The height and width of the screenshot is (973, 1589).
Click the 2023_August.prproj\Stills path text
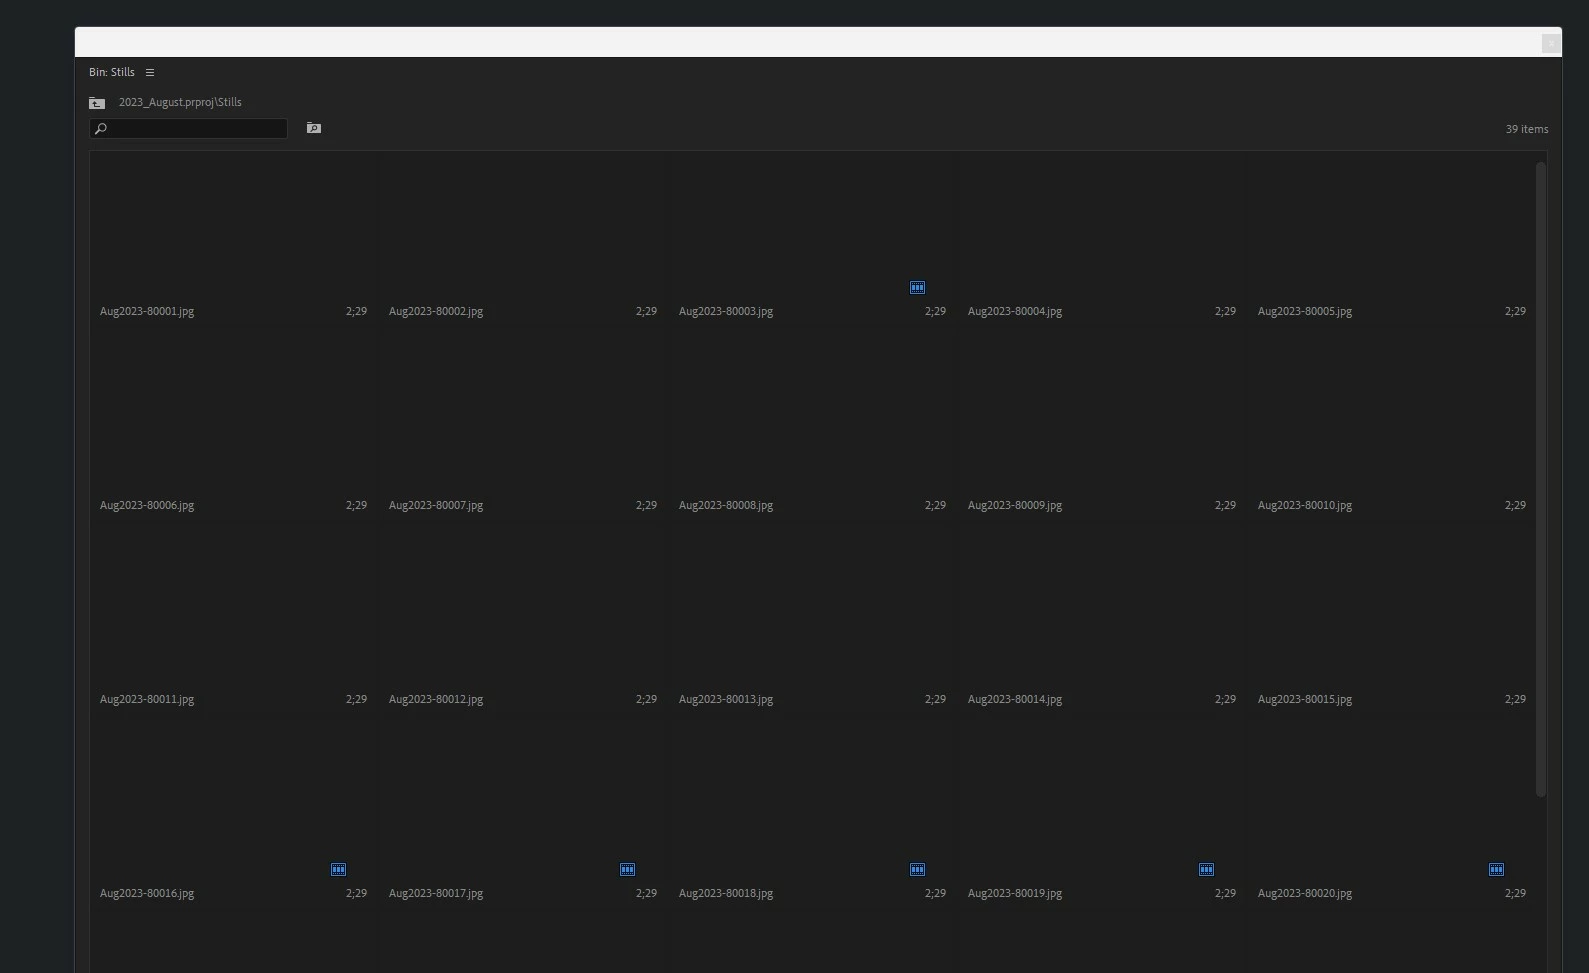click(180, 102)
